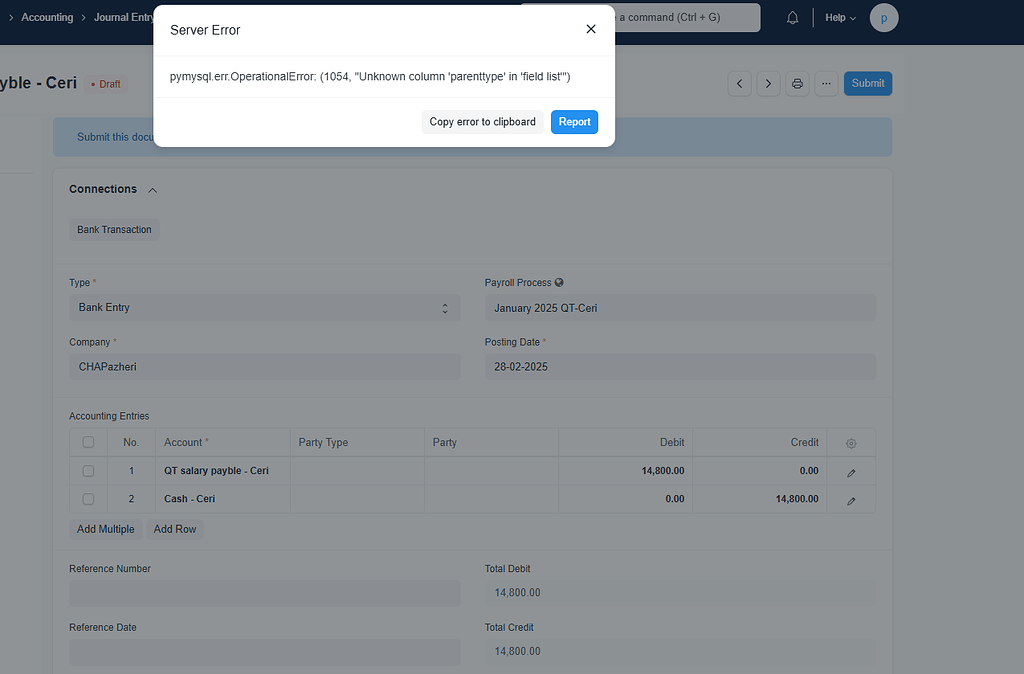Click the Debit column header
The image size is (1024, 674).
[x=625, y=442]
